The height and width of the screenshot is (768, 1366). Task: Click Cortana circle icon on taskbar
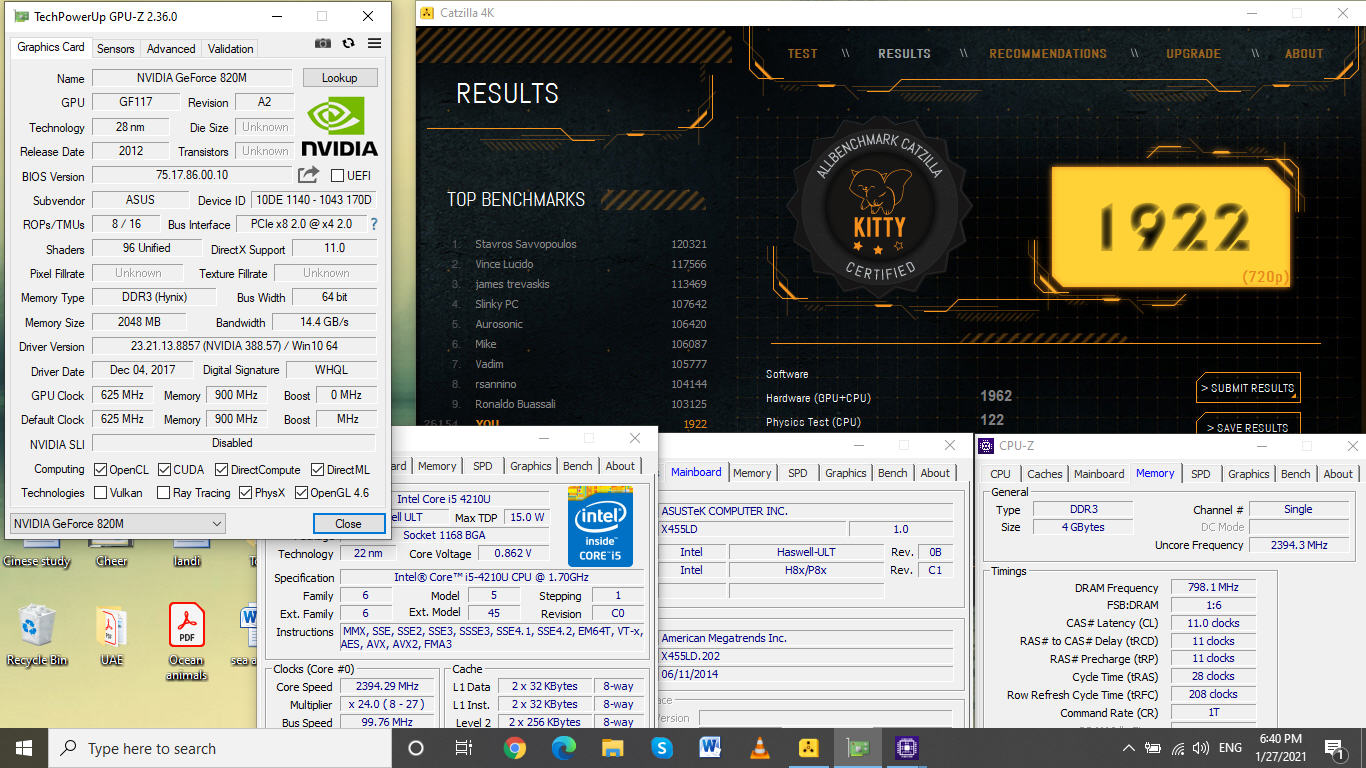point(416,748)
